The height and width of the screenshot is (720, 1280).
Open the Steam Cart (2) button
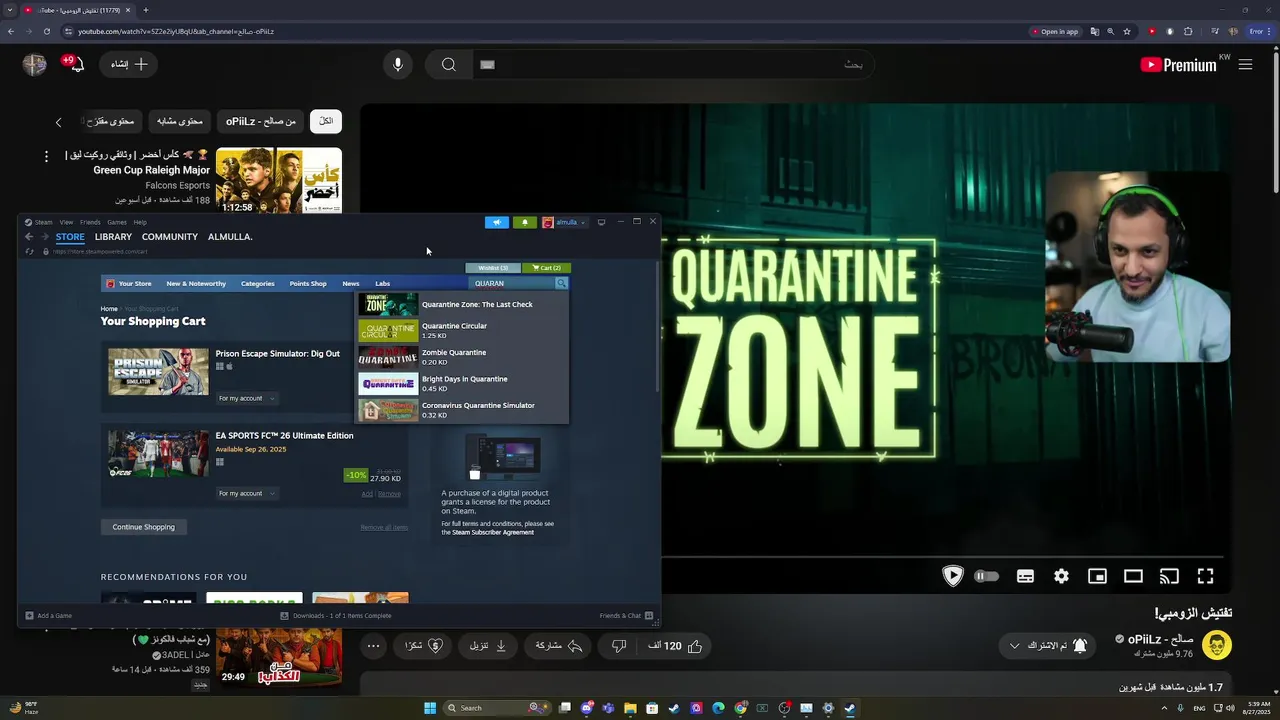(547, 268)
